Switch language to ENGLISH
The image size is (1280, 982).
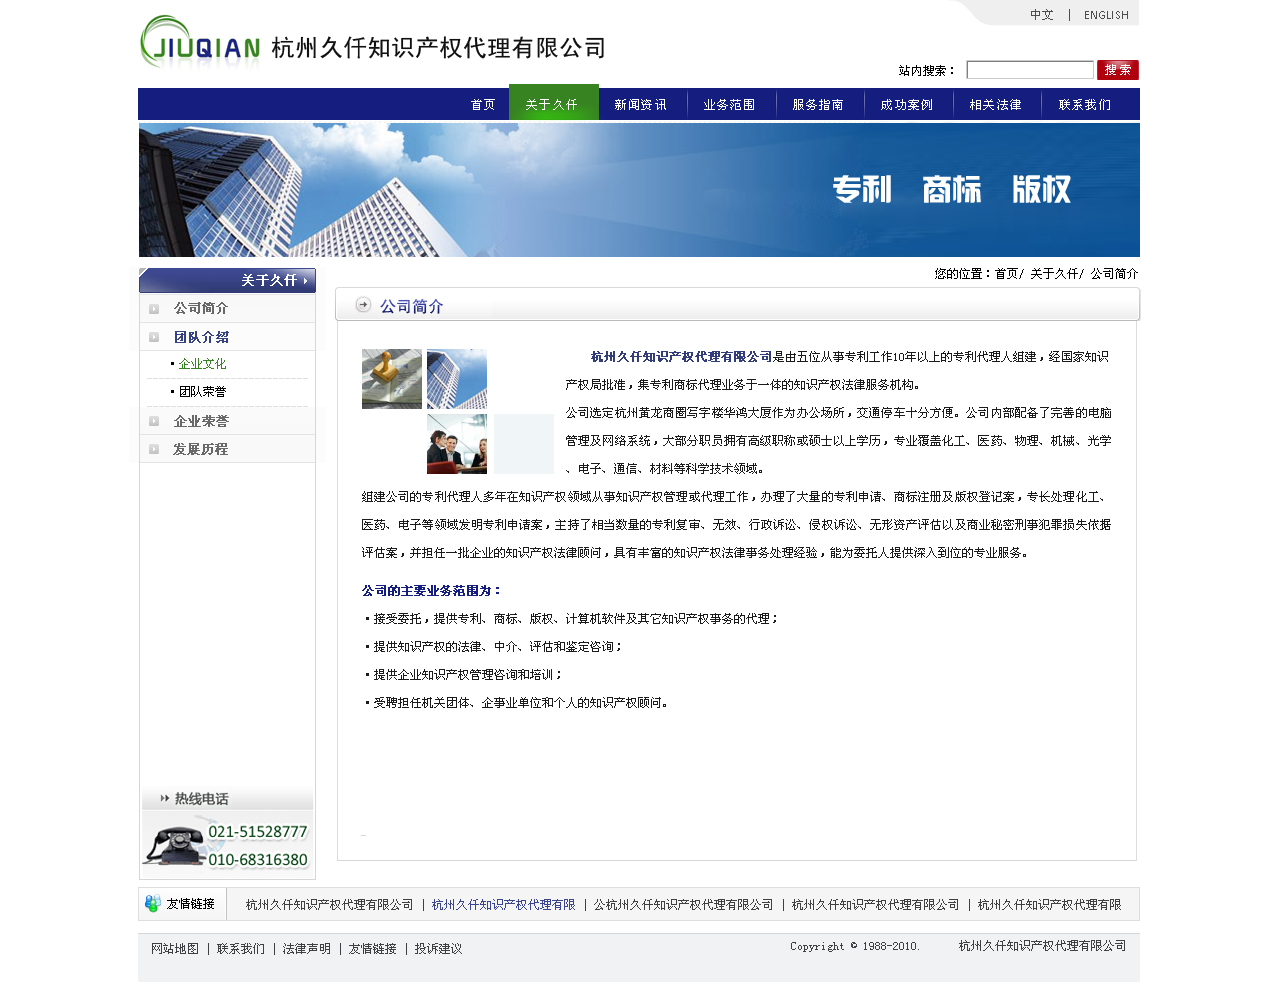click(1106, 15)
